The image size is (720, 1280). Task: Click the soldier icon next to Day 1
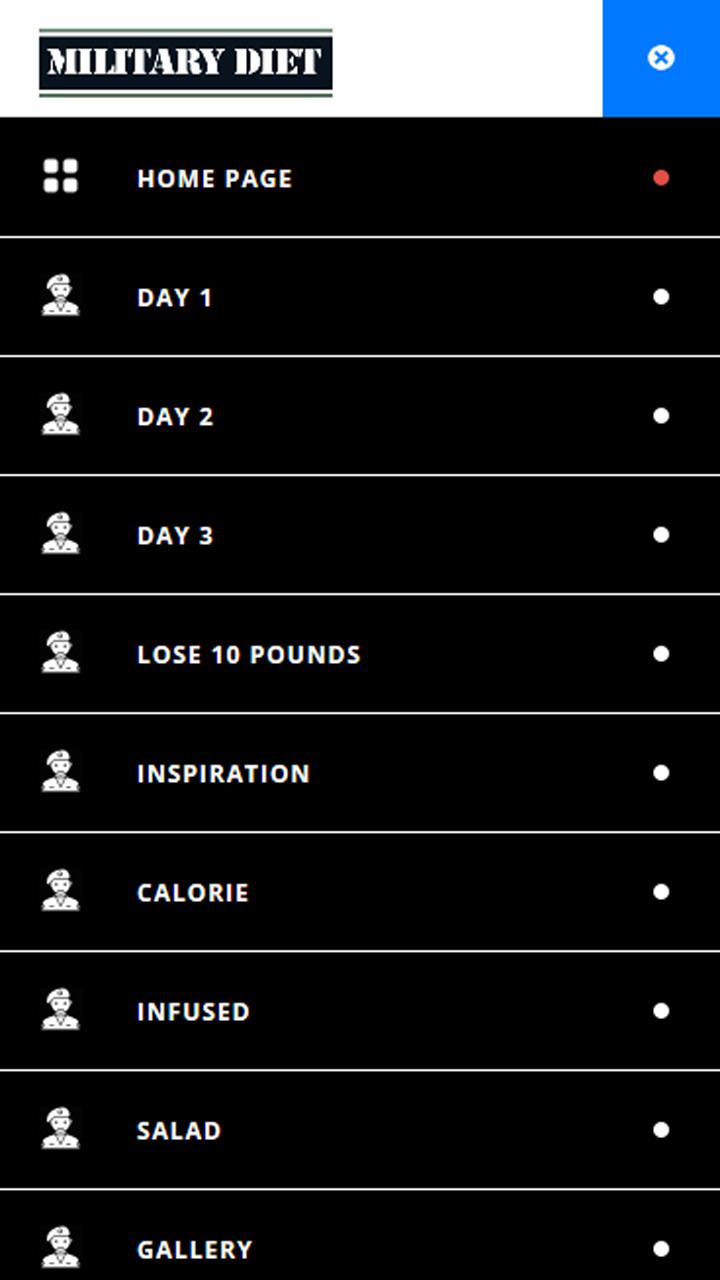click(x=60, y=296)
